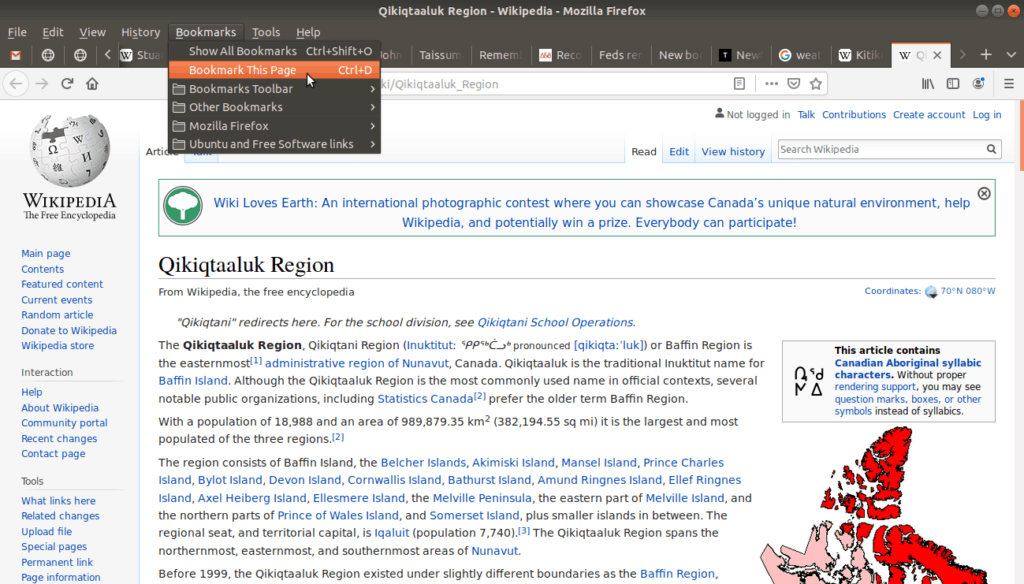Screen dimensions: 1024x584
Task: Click Qikiqtani School Operations link
Action: pos(555,322)
